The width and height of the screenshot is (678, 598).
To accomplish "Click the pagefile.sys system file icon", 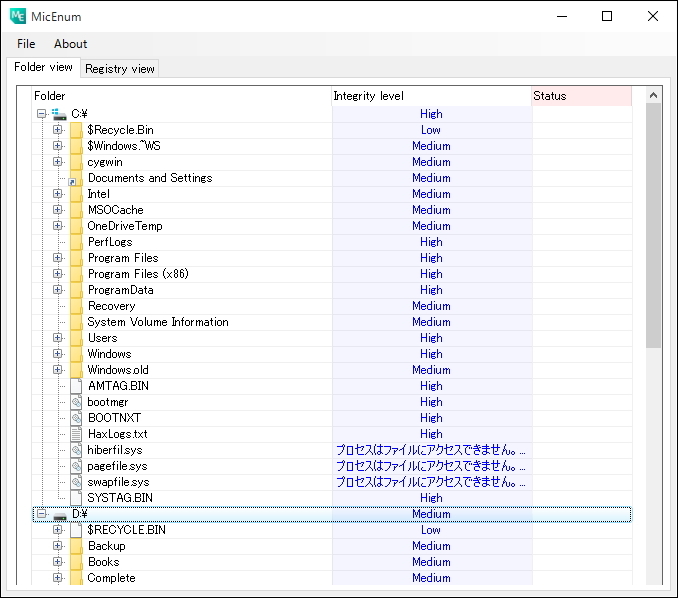I will [76, 466].
